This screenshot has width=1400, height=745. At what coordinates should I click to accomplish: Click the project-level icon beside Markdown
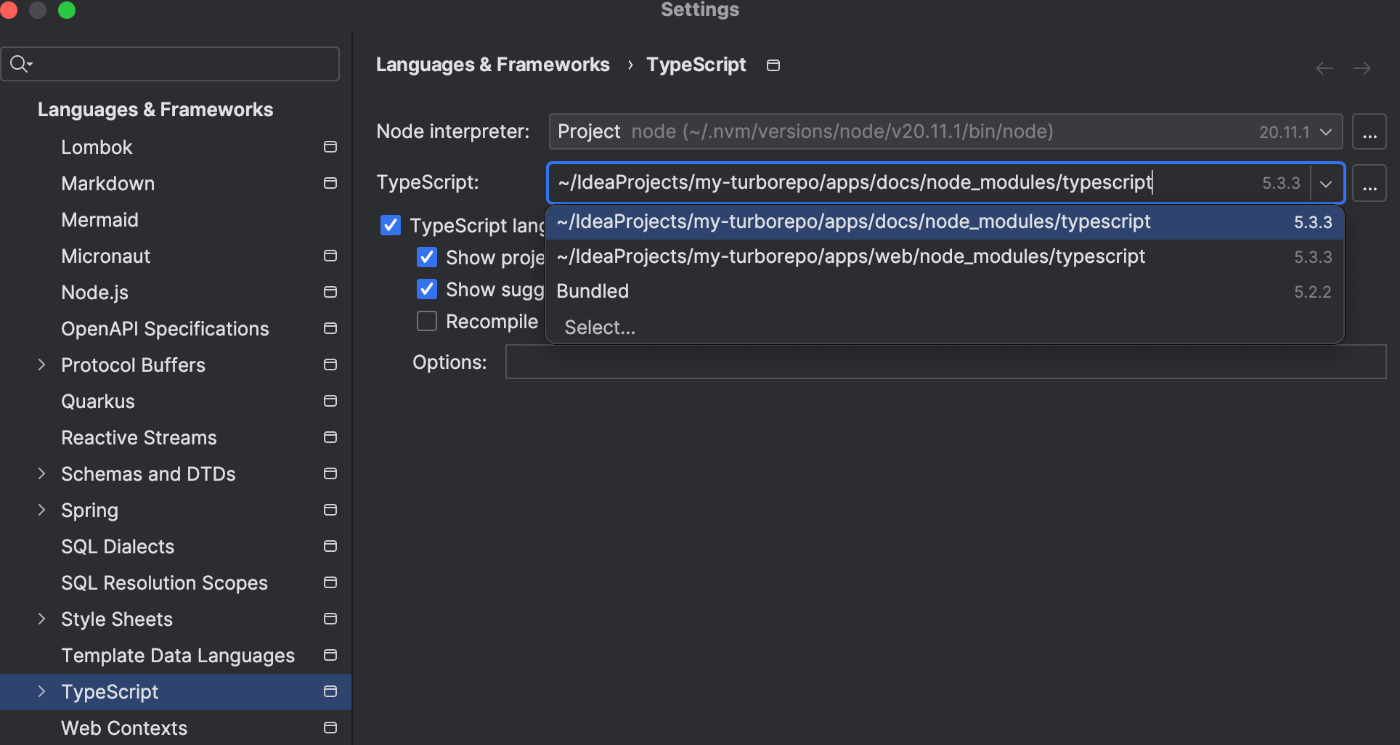tap(330, 183)
